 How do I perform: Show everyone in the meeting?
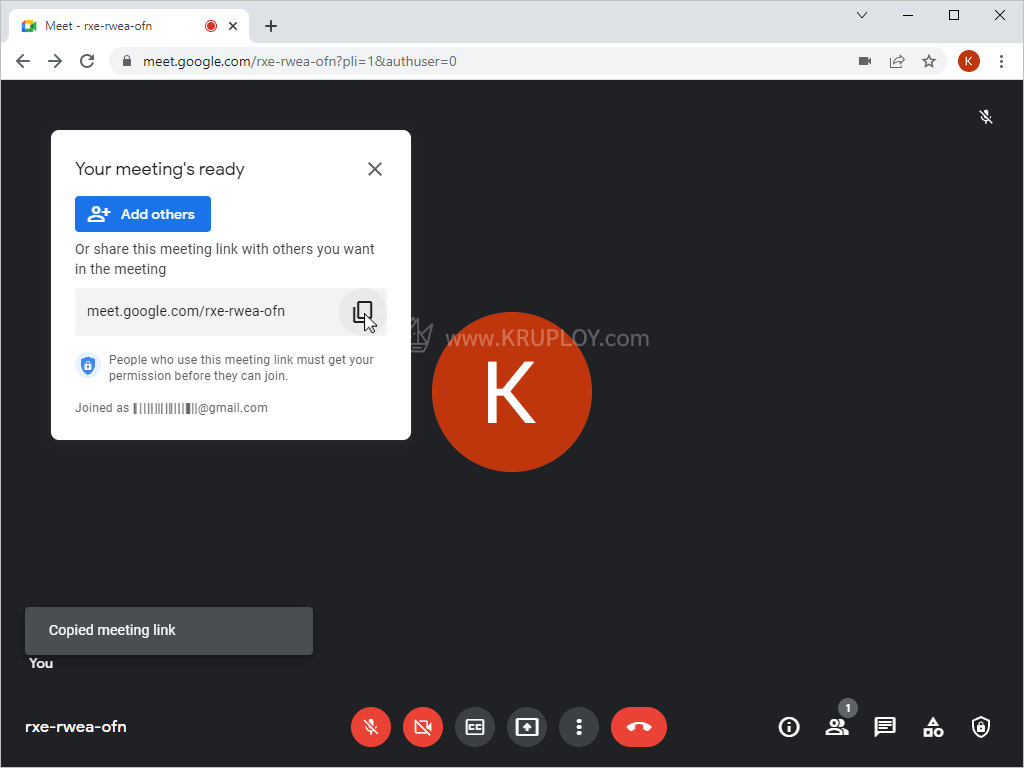(837, 727)
